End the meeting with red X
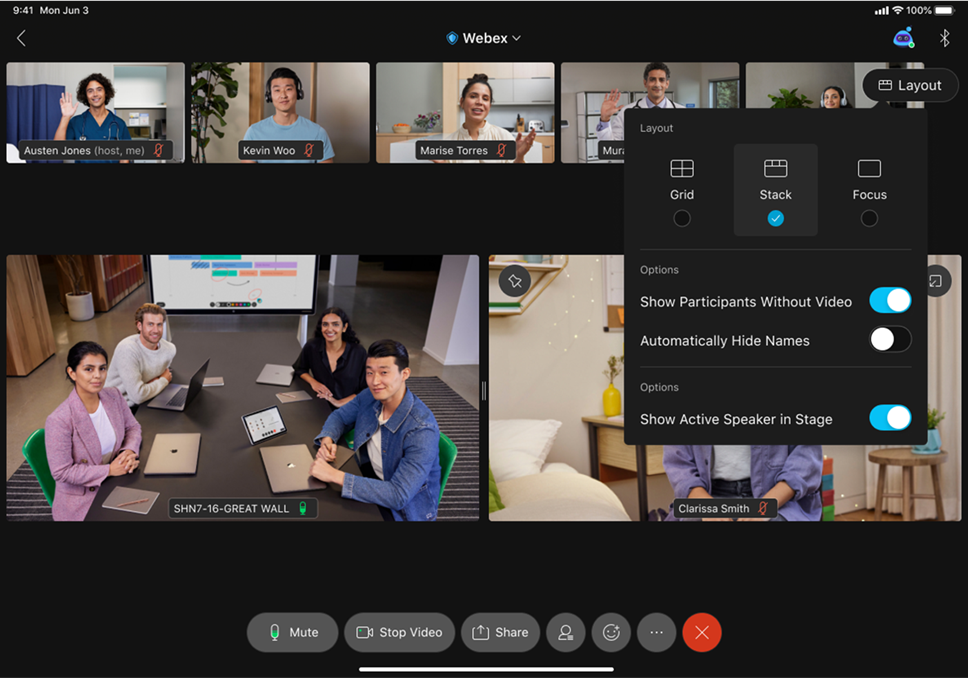Viewport: 968px width, 678px height. (x=702, y=633)
